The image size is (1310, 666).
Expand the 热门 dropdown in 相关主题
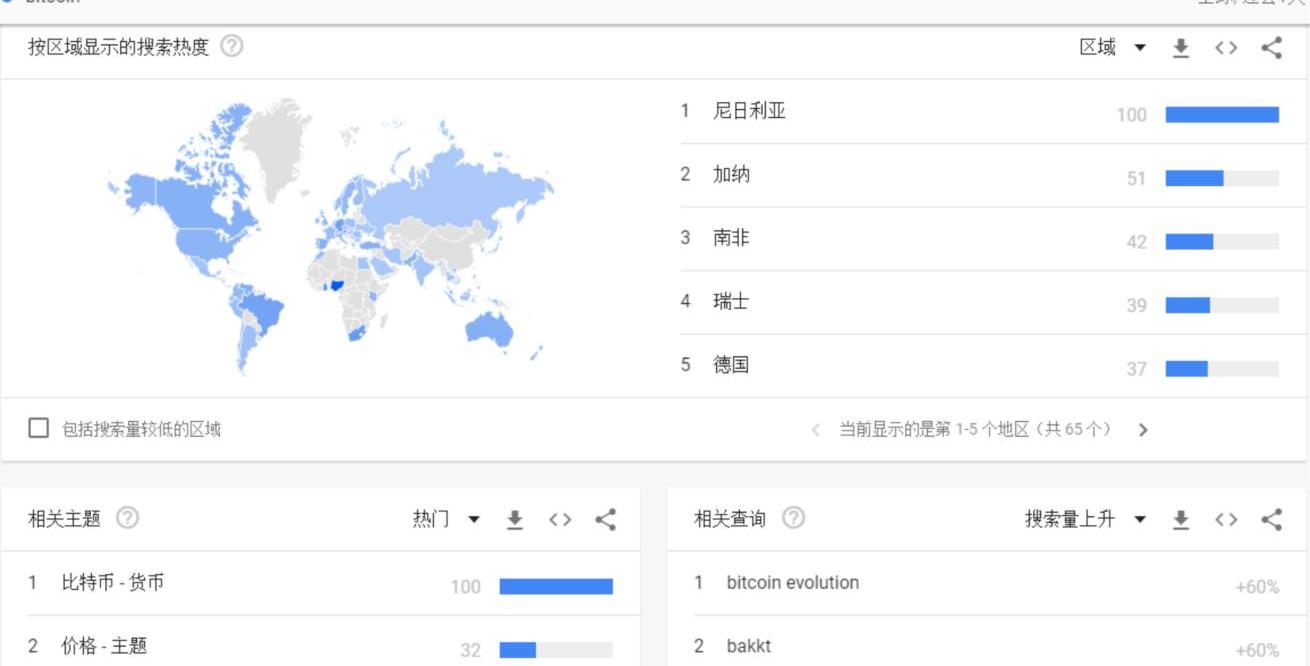(x=446, y=519)
